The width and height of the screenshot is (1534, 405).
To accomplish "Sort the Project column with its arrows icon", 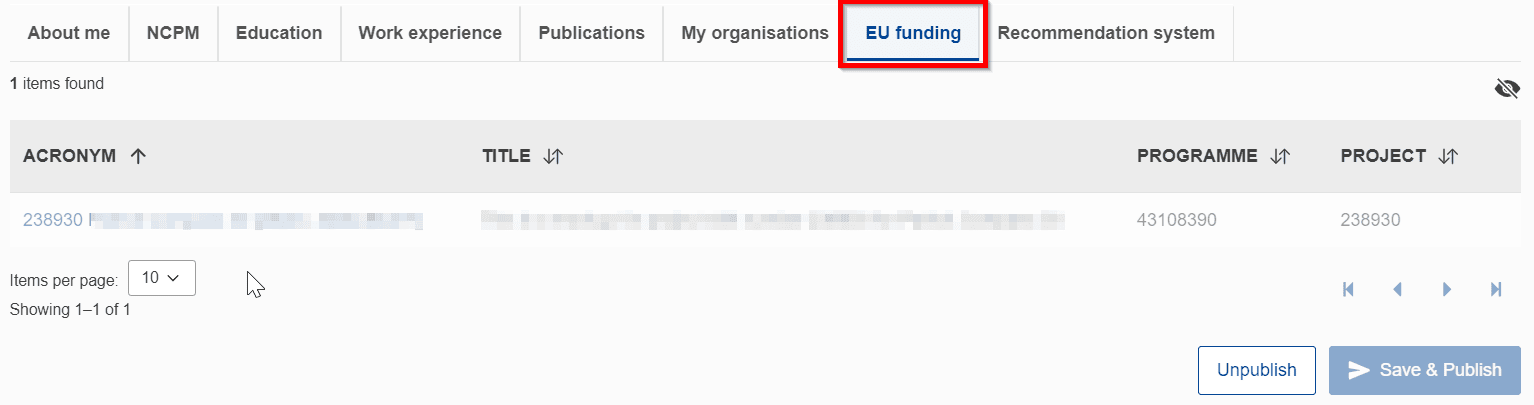I will pyautogui.click(x=1448, y=156).
